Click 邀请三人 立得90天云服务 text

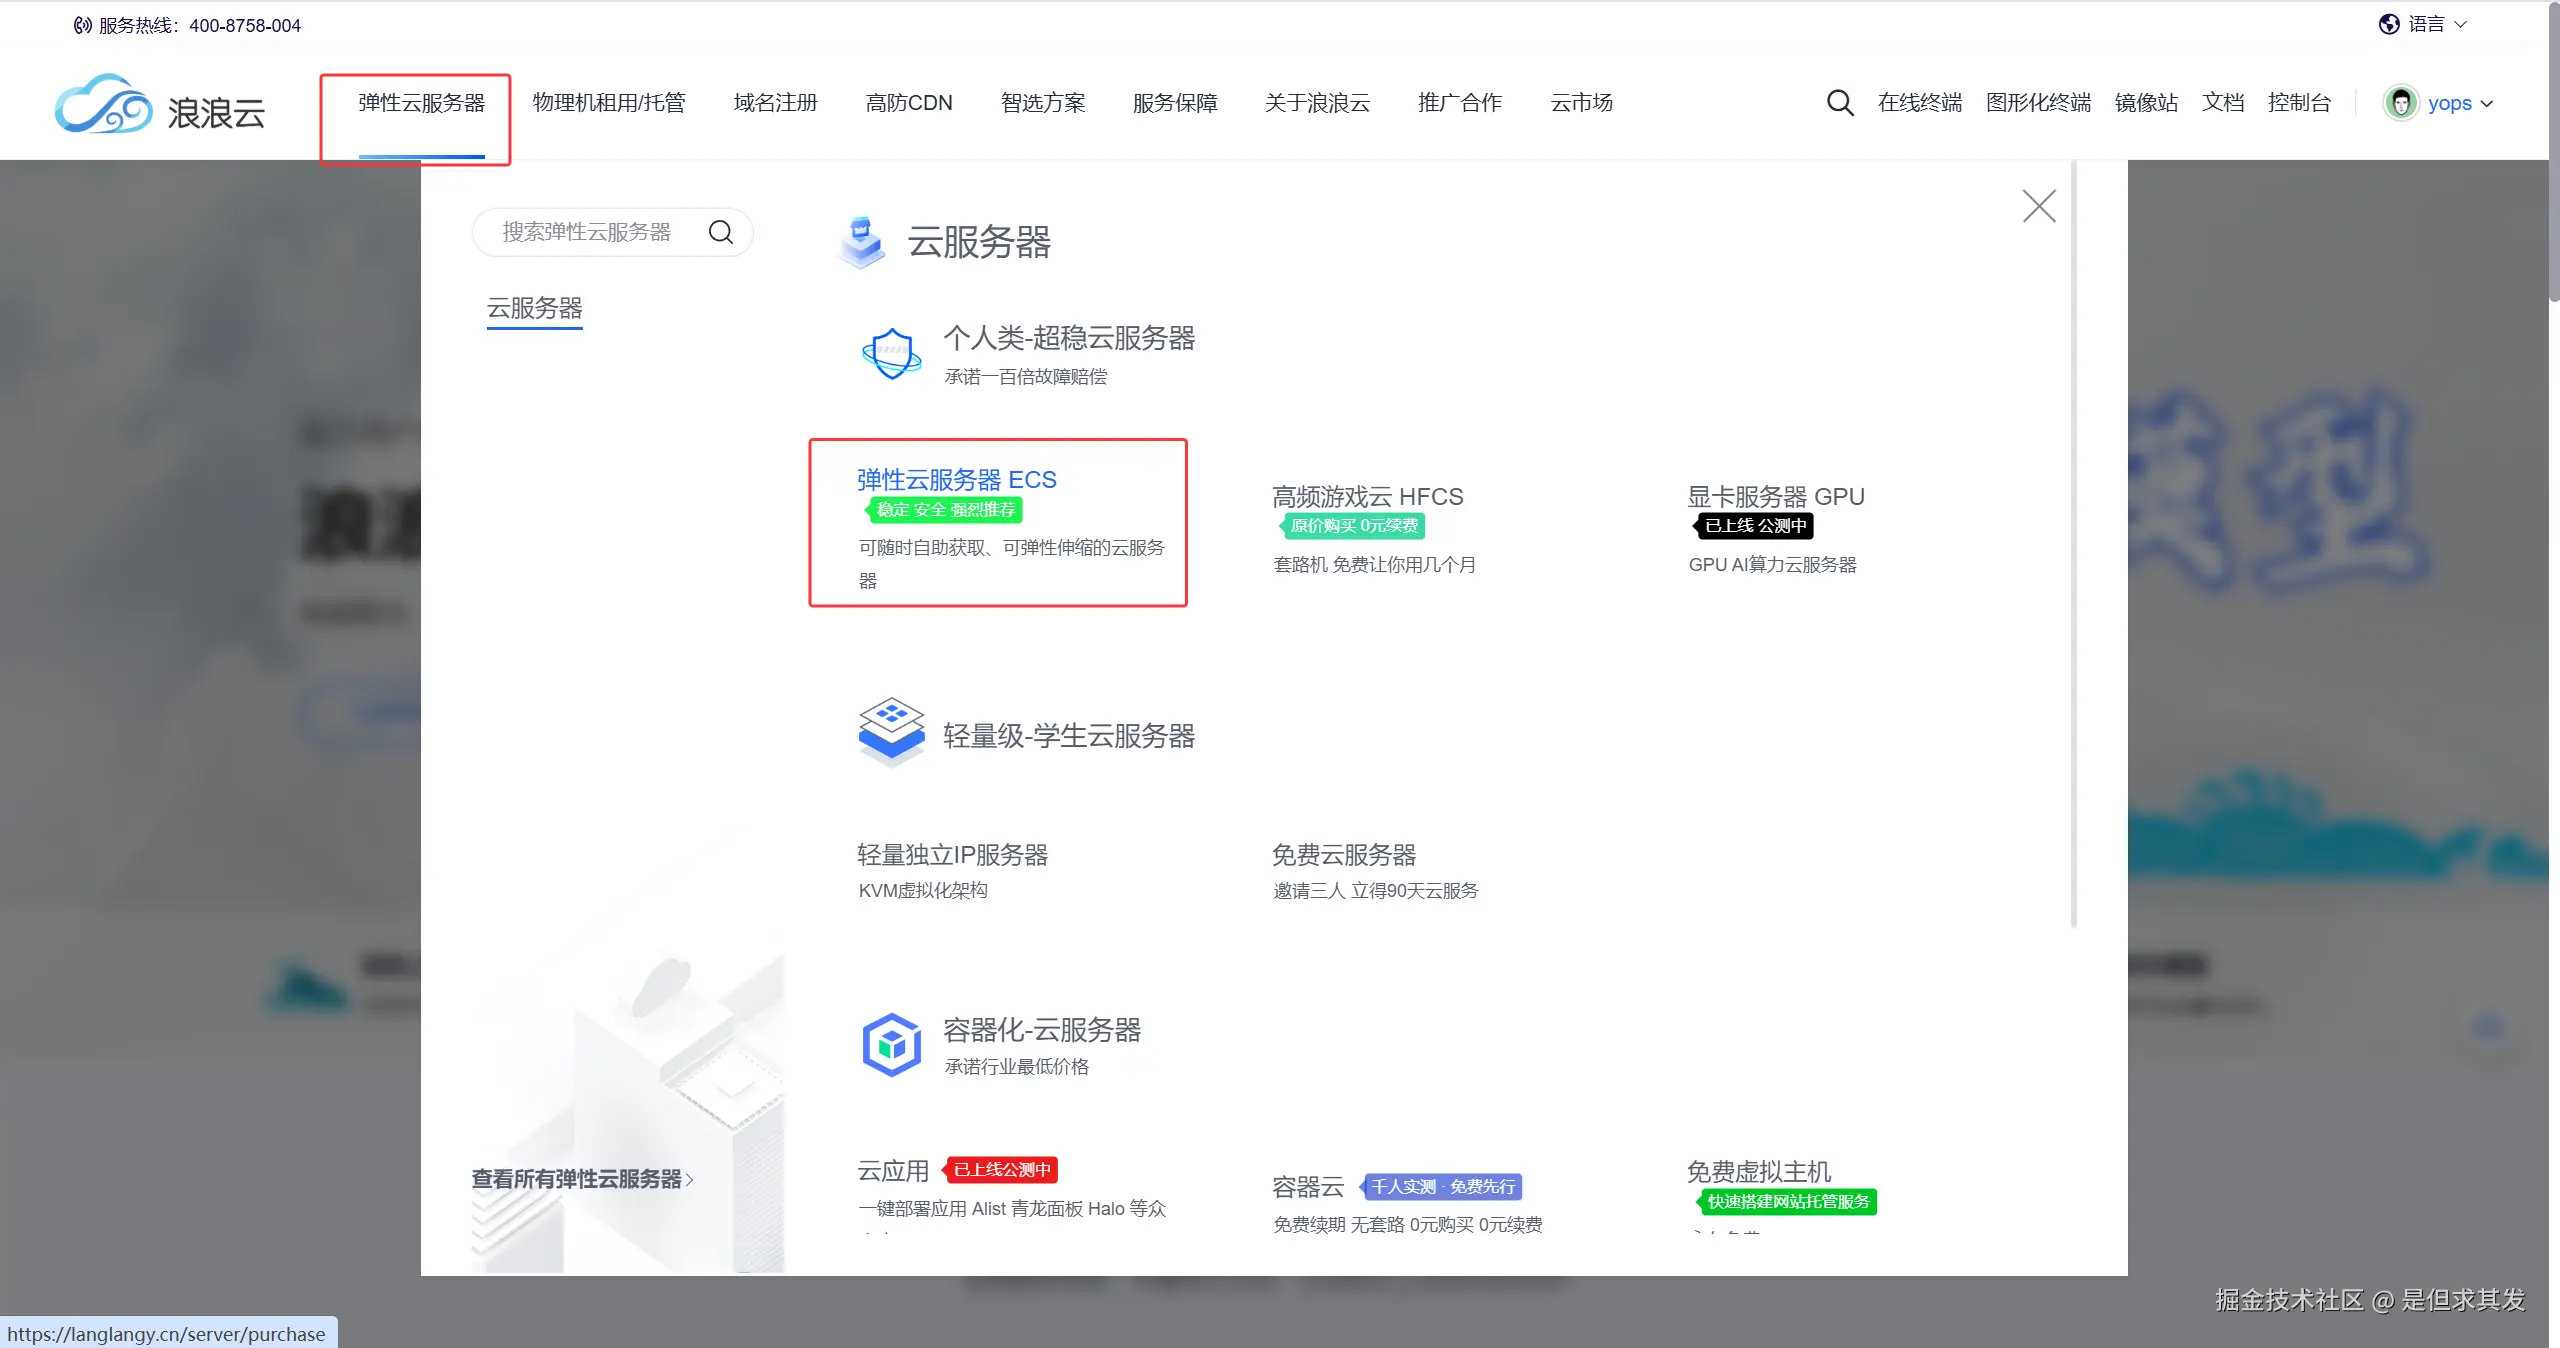coord(1376,891)
